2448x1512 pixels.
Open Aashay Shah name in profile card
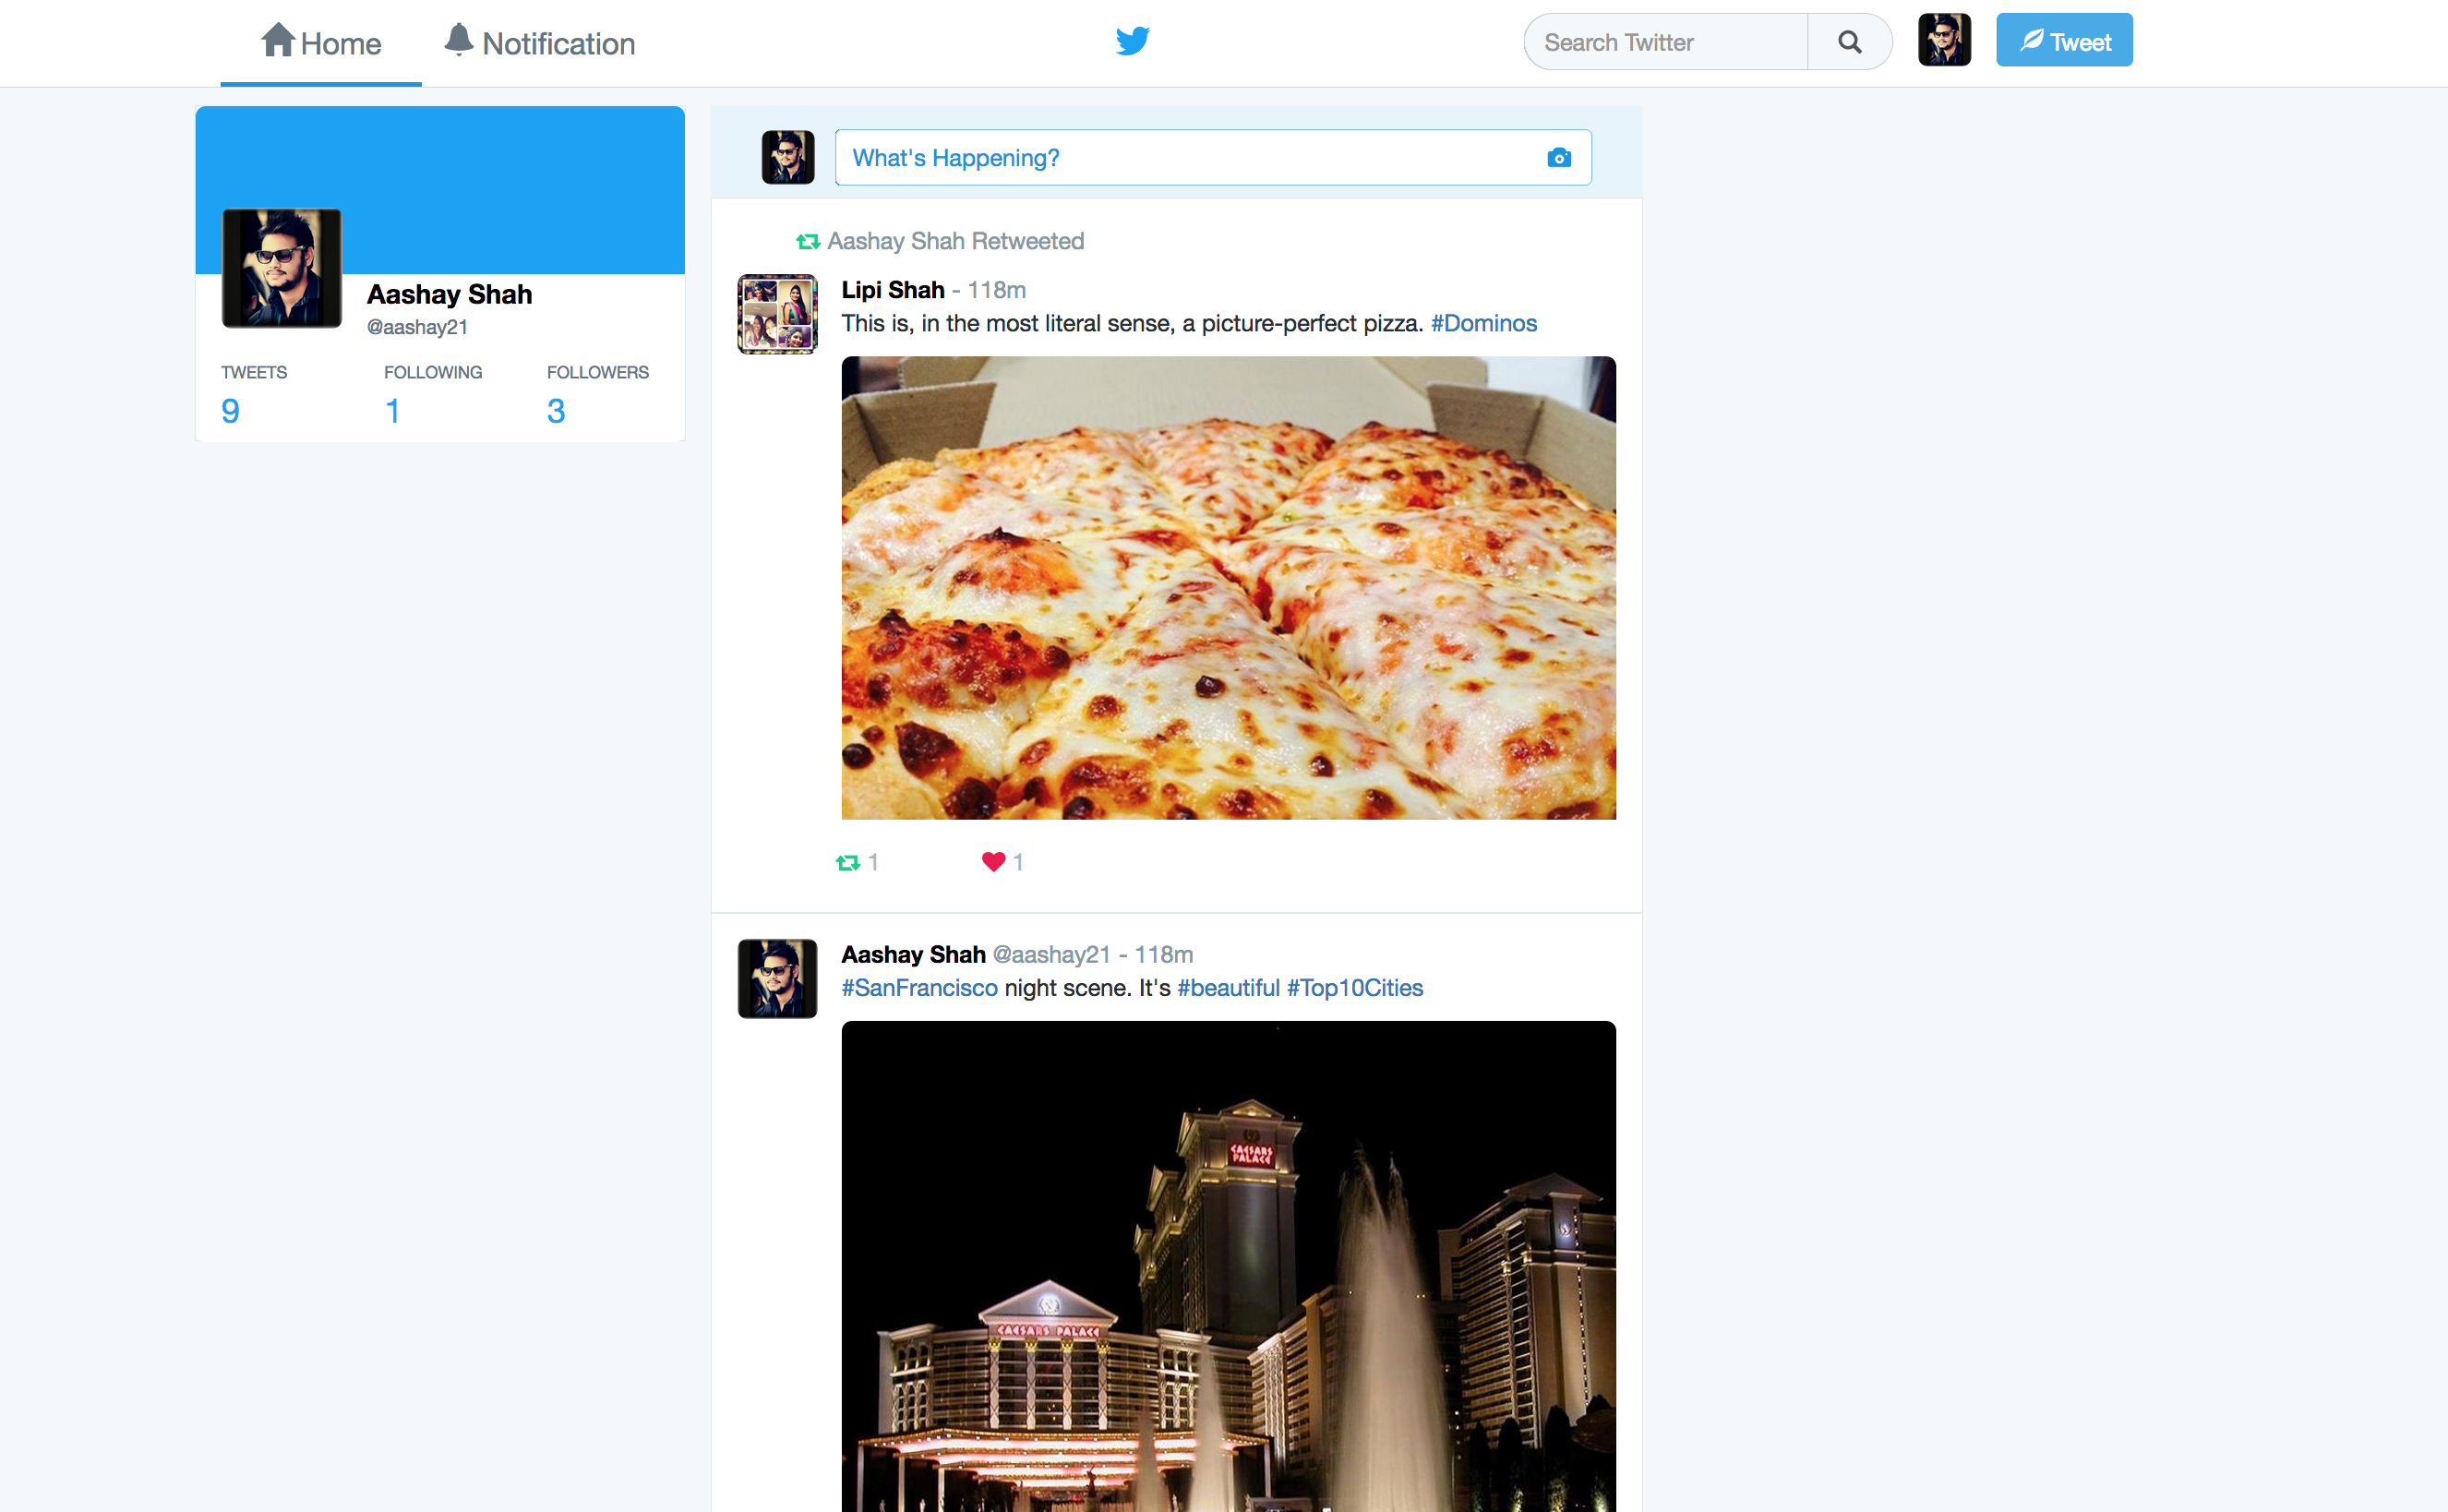pyautogui.click(x=449, y=294)
